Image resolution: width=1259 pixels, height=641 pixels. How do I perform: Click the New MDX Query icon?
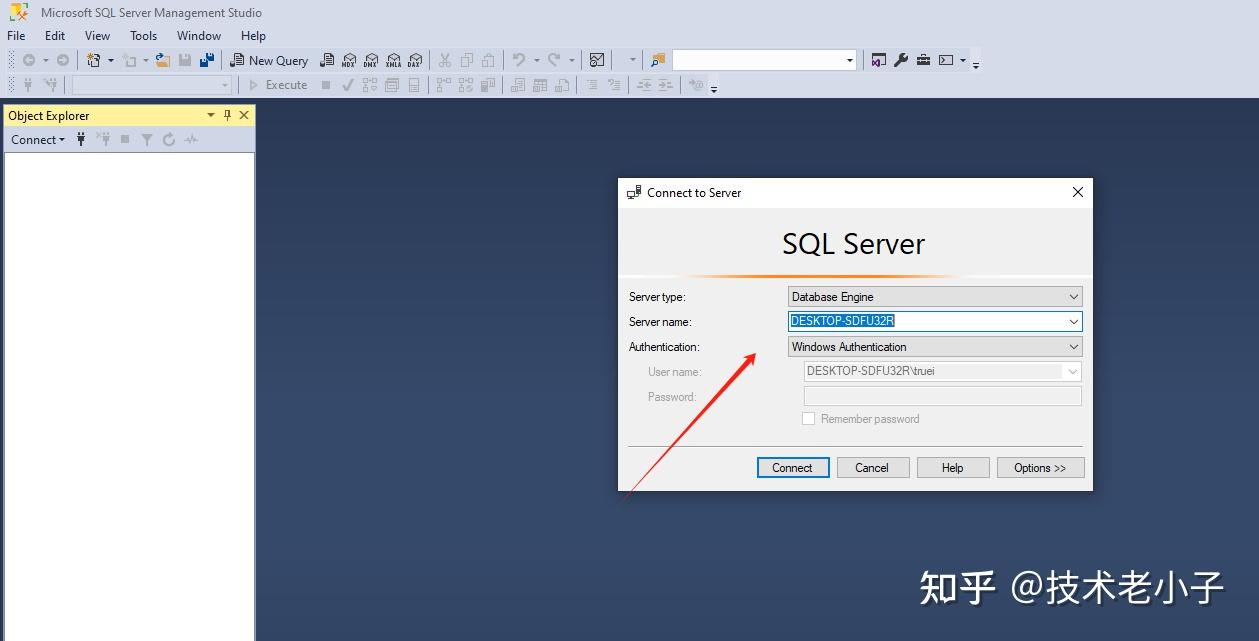(348, 60)
